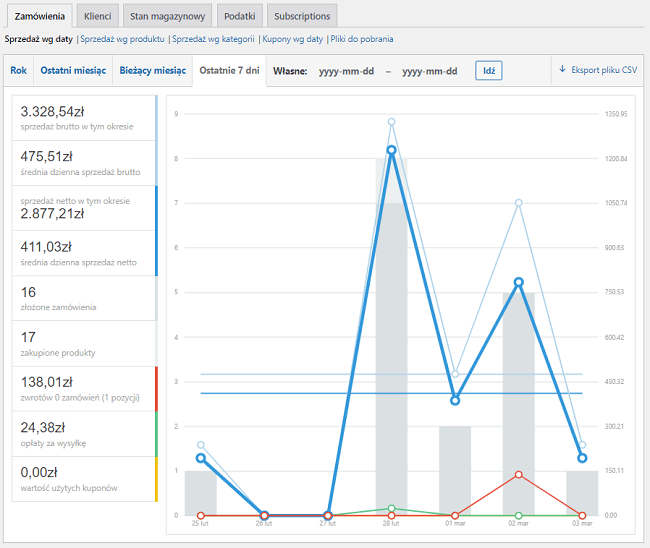Click the Idź button

[489, 71]
